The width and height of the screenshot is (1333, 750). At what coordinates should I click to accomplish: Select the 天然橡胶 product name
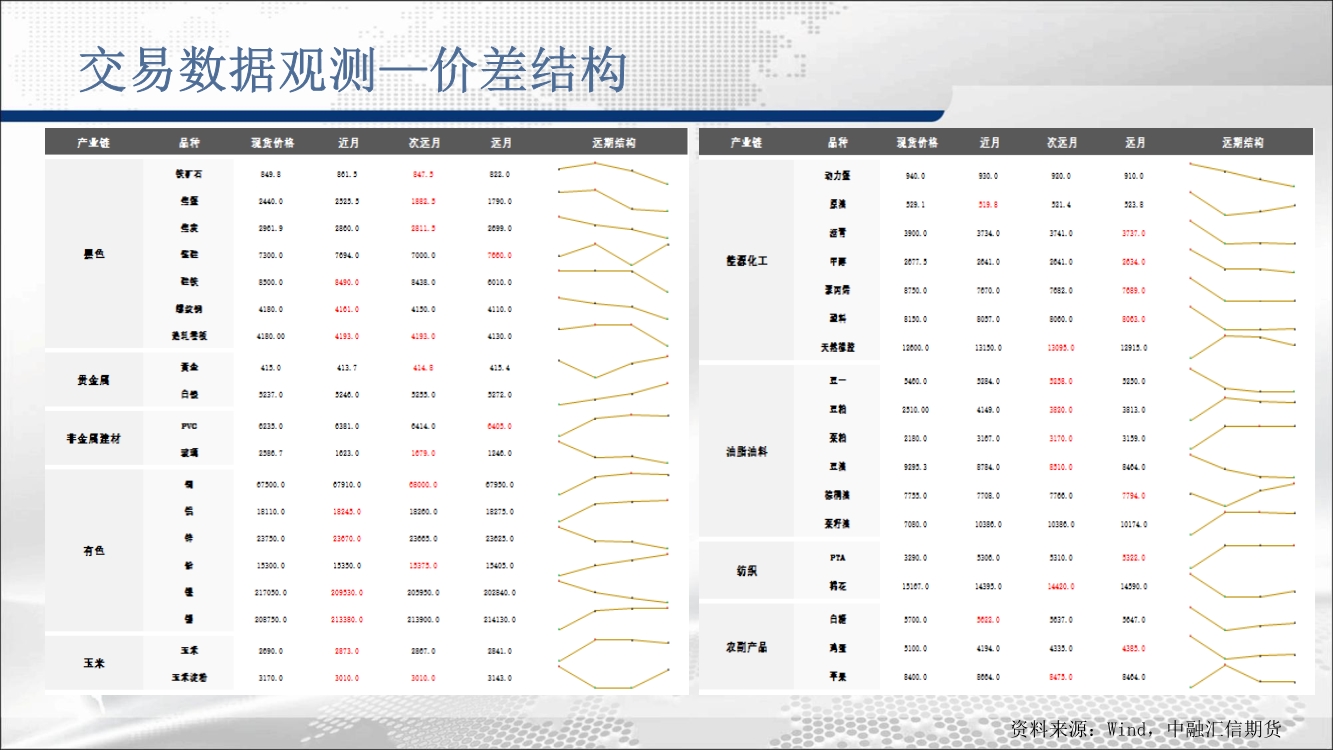point(838,347)
